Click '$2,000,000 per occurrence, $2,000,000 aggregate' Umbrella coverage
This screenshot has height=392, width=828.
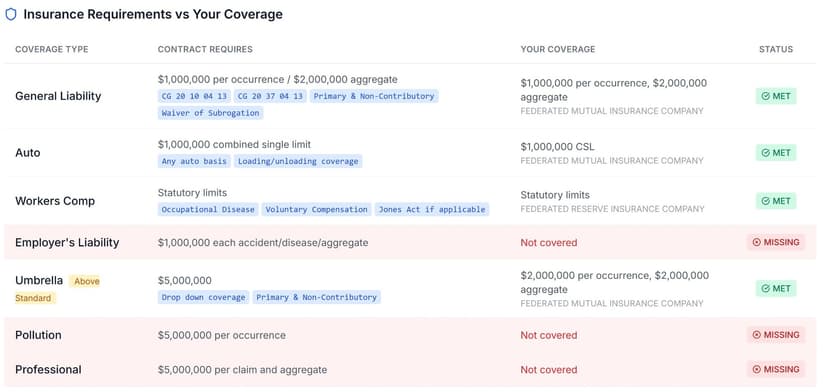(615, 283)
